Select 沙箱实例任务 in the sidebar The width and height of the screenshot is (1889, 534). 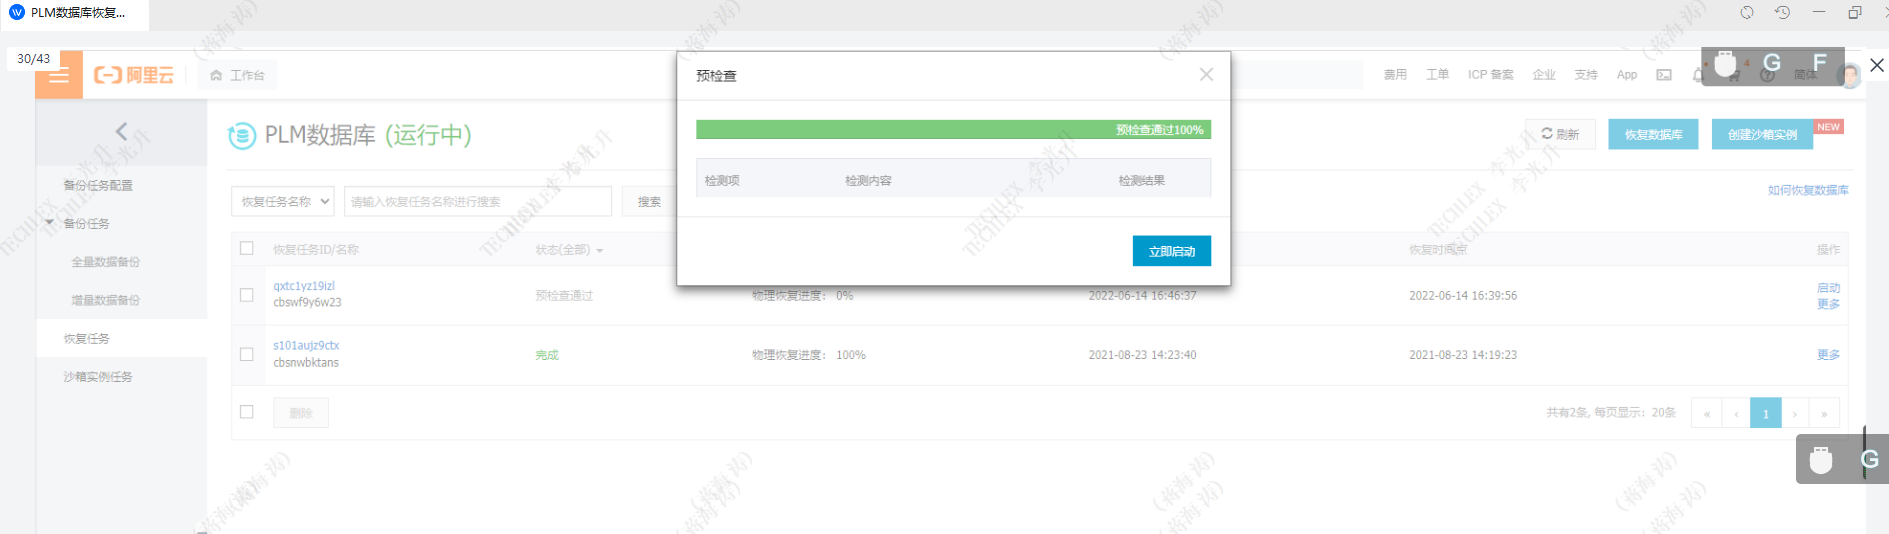coord(98,377)
